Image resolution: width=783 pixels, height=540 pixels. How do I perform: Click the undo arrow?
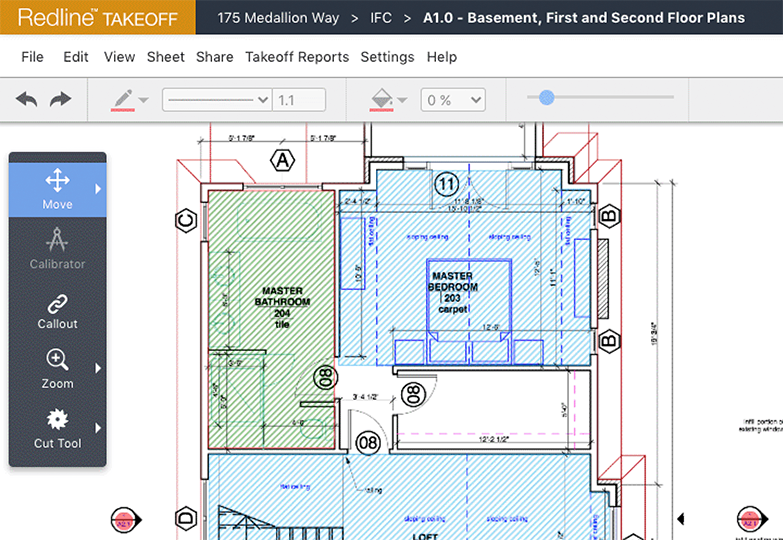pos(27,100)
